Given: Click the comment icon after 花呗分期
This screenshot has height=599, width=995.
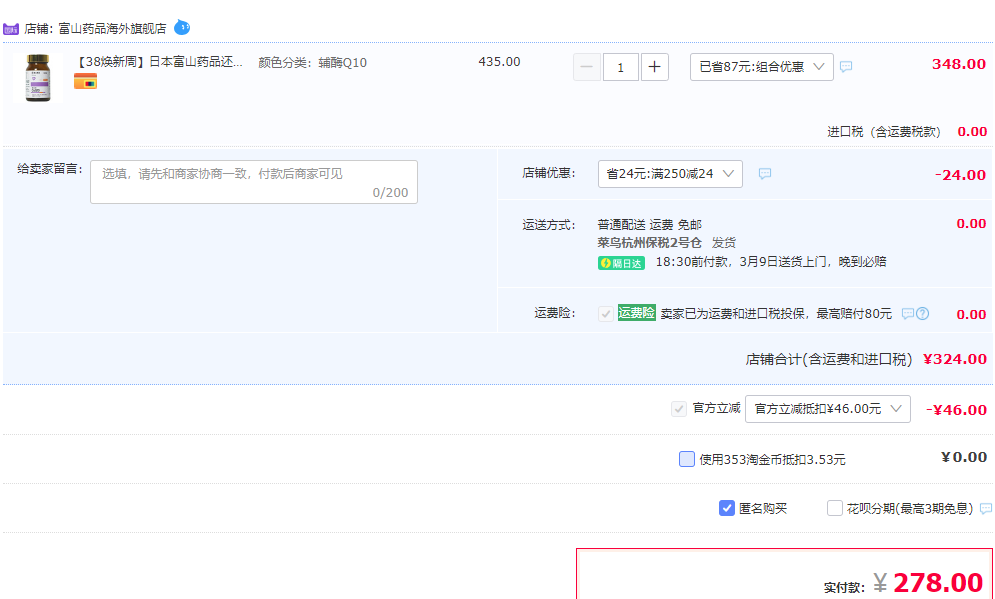Looking at the screenshot, I should coord(985,508).
